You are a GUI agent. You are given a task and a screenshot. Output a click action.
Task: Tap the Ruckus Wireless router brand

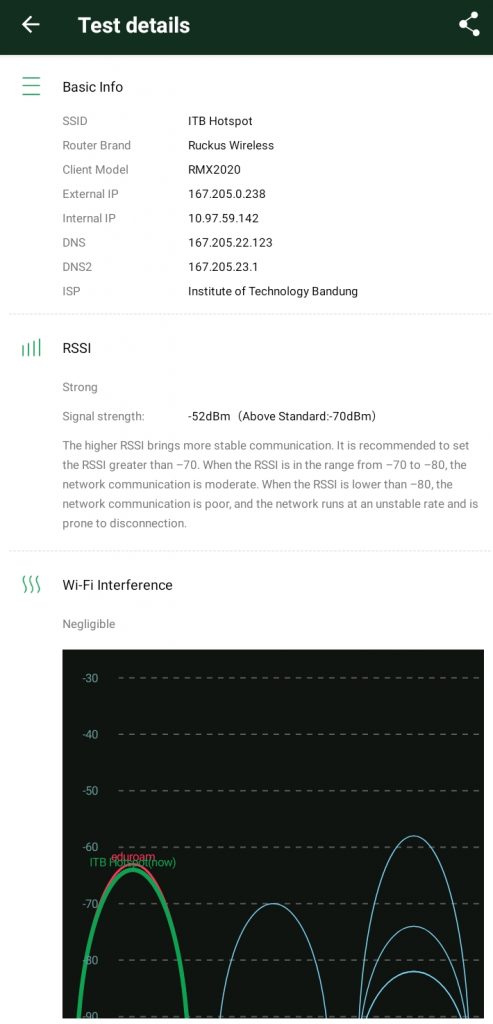231,145
